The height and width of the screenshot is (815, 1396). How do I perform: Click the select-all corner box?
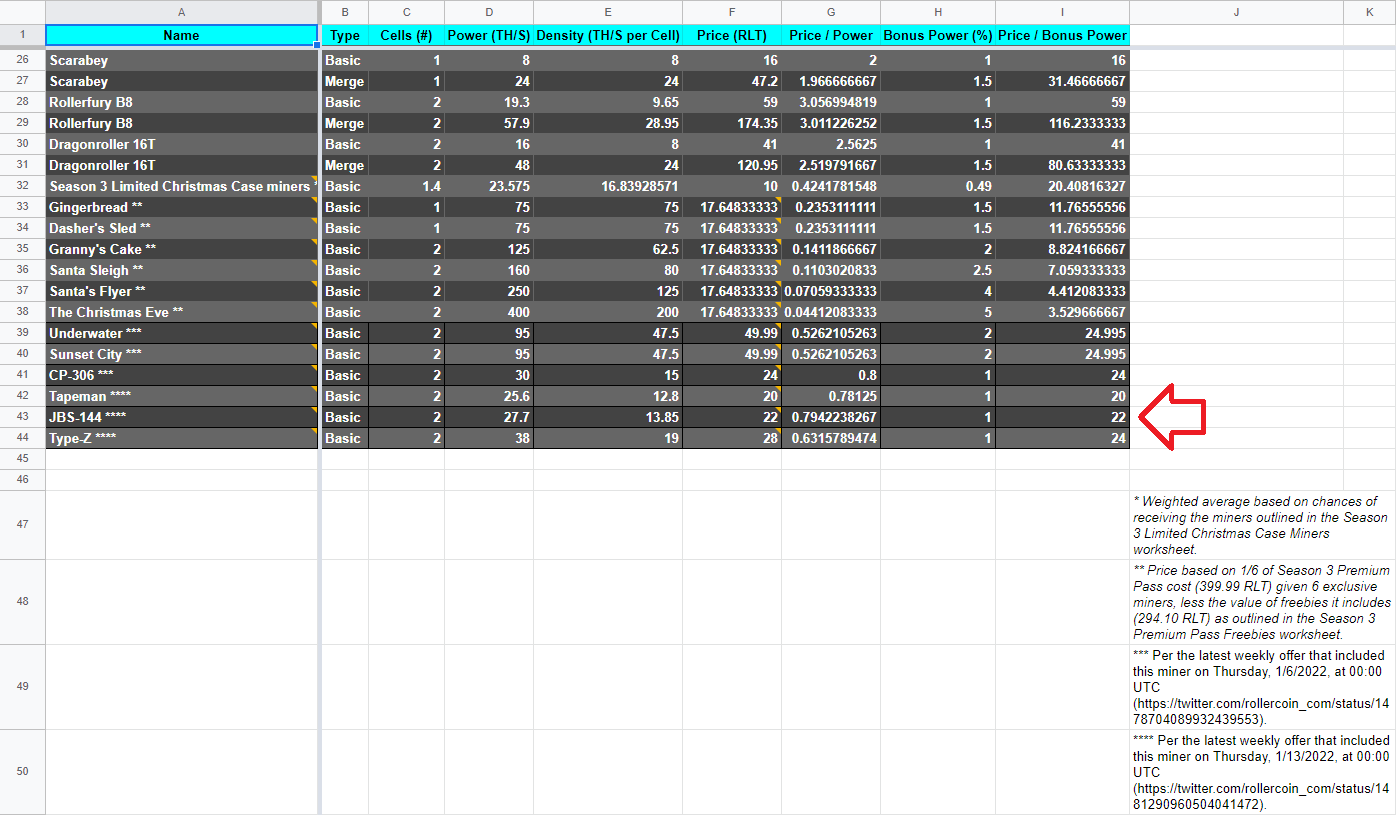pos(22,12)
